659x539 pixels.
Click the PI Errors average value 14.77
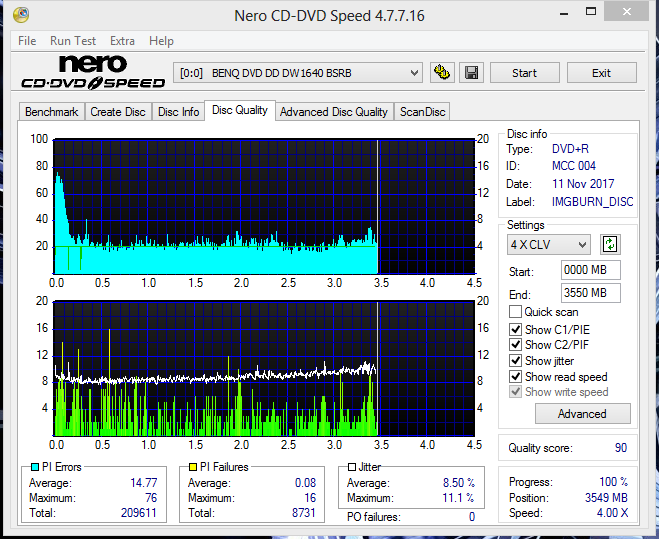pos(144,483)
